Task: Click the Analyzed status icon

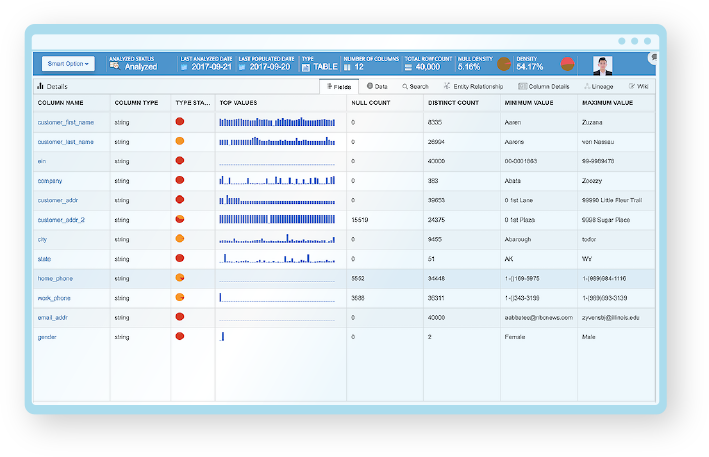Action: click(114, 66)
